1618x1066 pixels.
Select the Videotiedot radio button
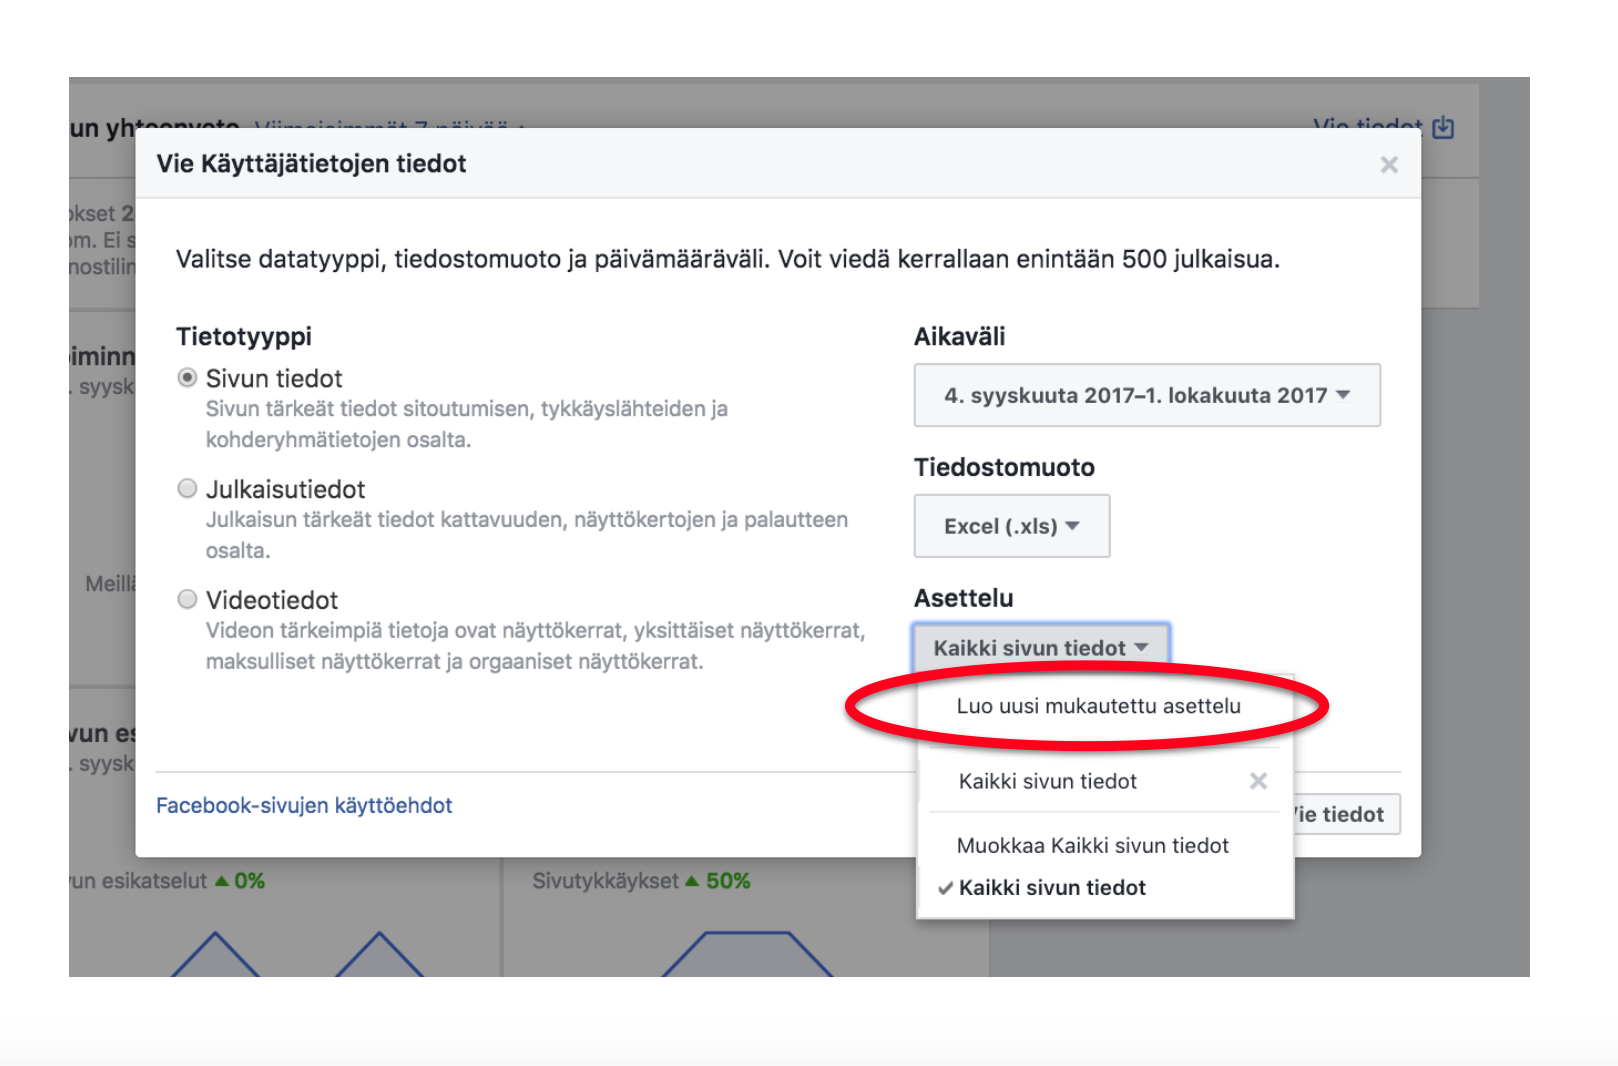187,600
